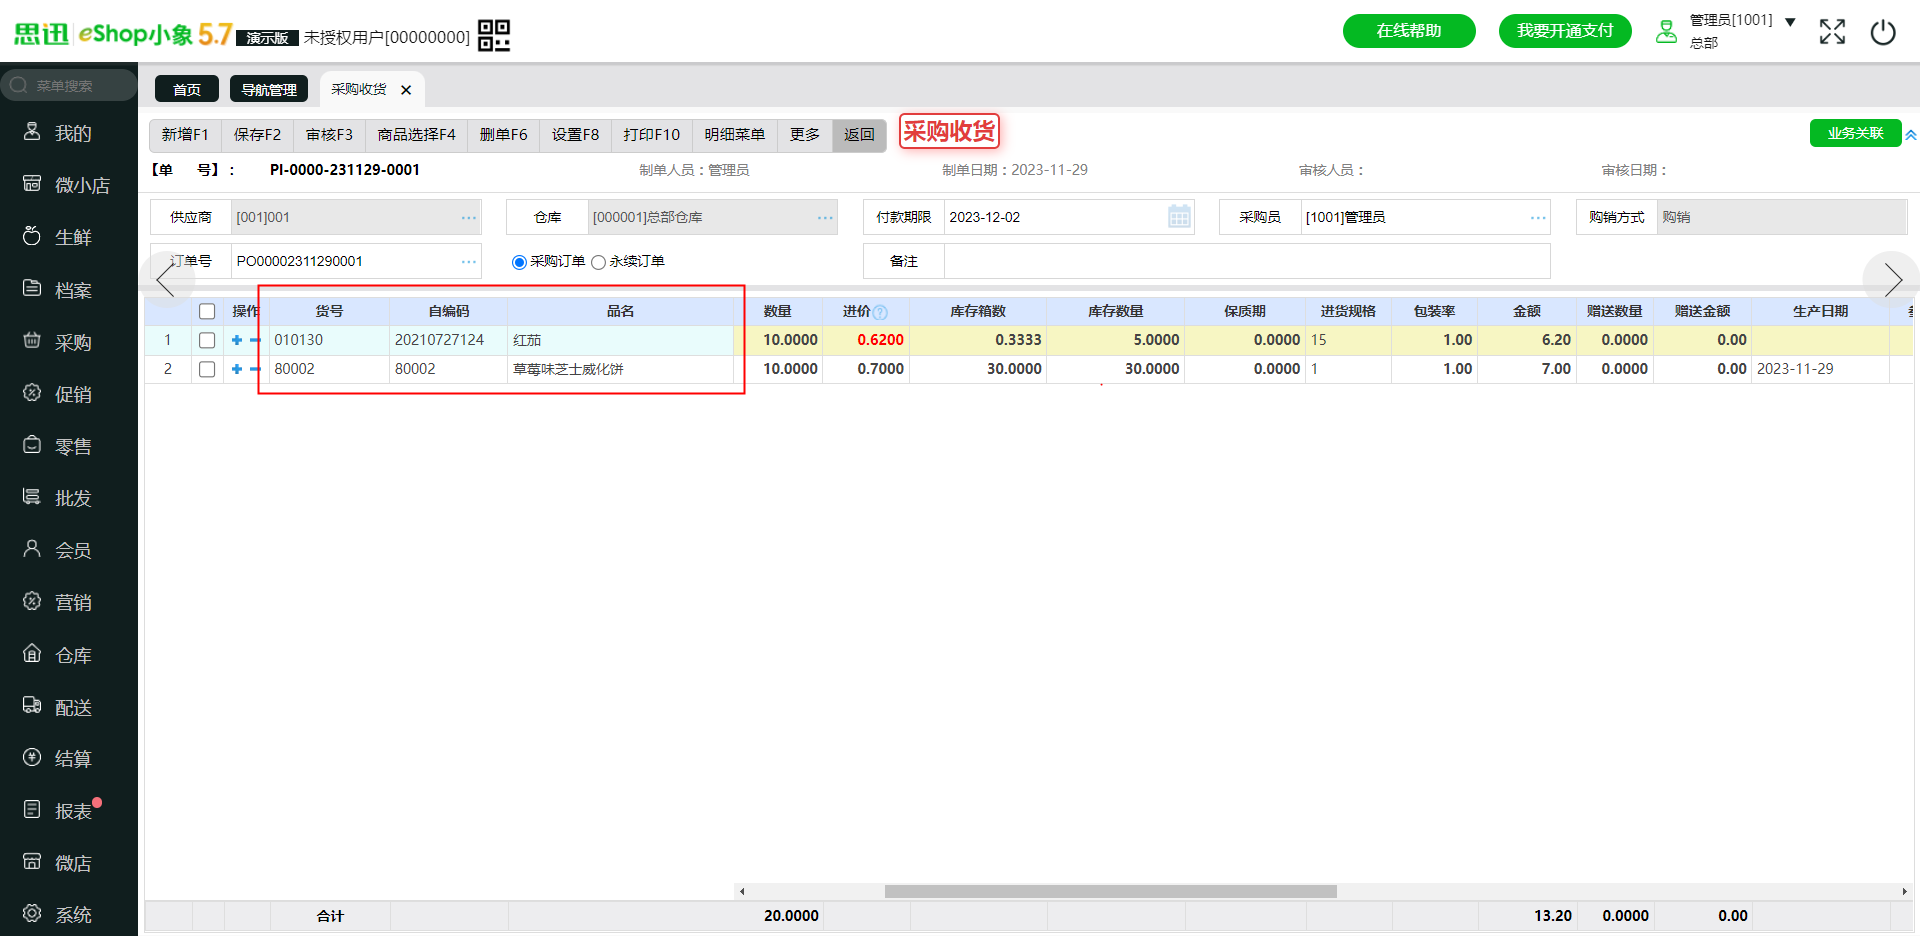Check the row 2 checkbox for 80002
Viewport: 1920px width, 936px height.
207,369
